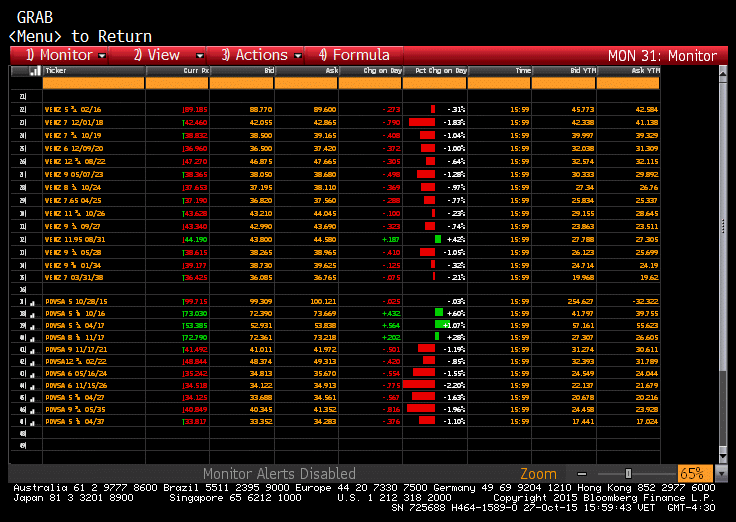This screenshot has height=522, width=736.
Task: Click the 65% zoom value box
Action: point(694,474)
